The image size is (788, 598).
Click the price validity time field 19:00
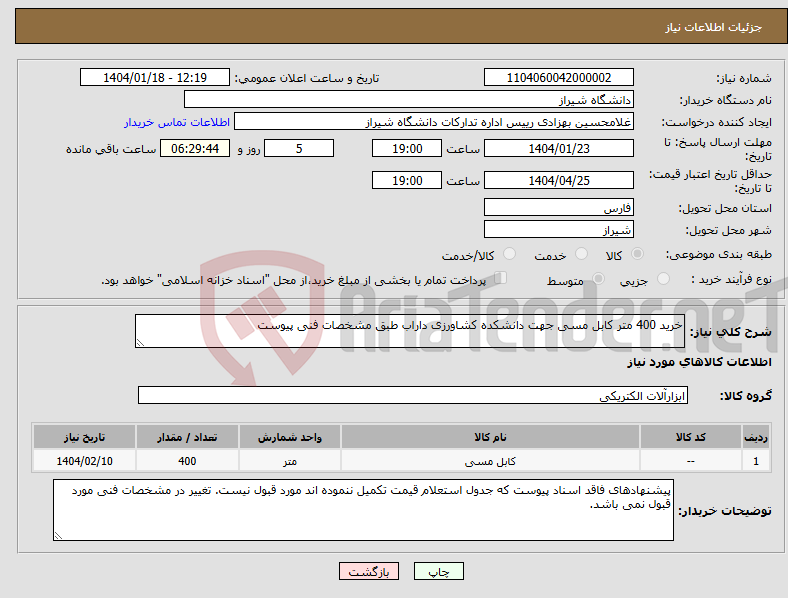point(407,180)
